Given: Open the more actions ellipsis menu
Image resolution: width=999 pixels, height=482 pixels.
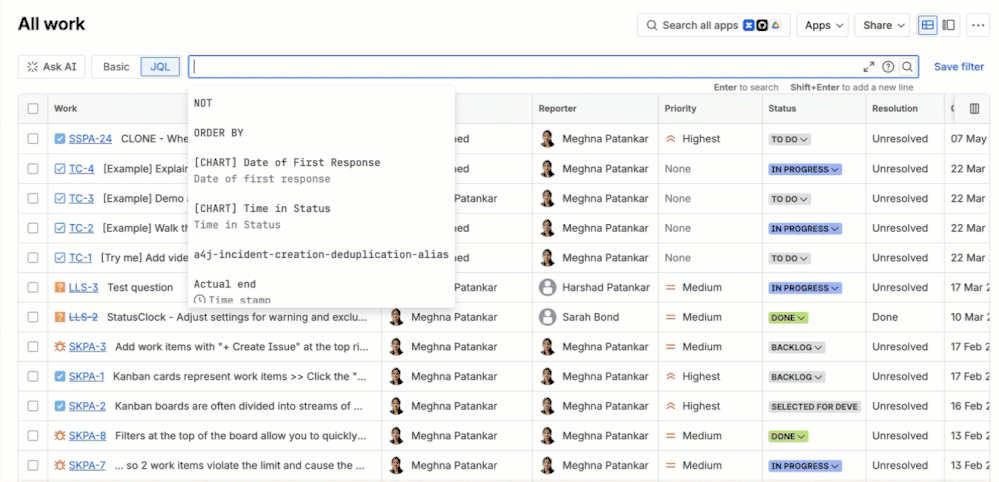Looking at the screenshot, I should point(977,25).
